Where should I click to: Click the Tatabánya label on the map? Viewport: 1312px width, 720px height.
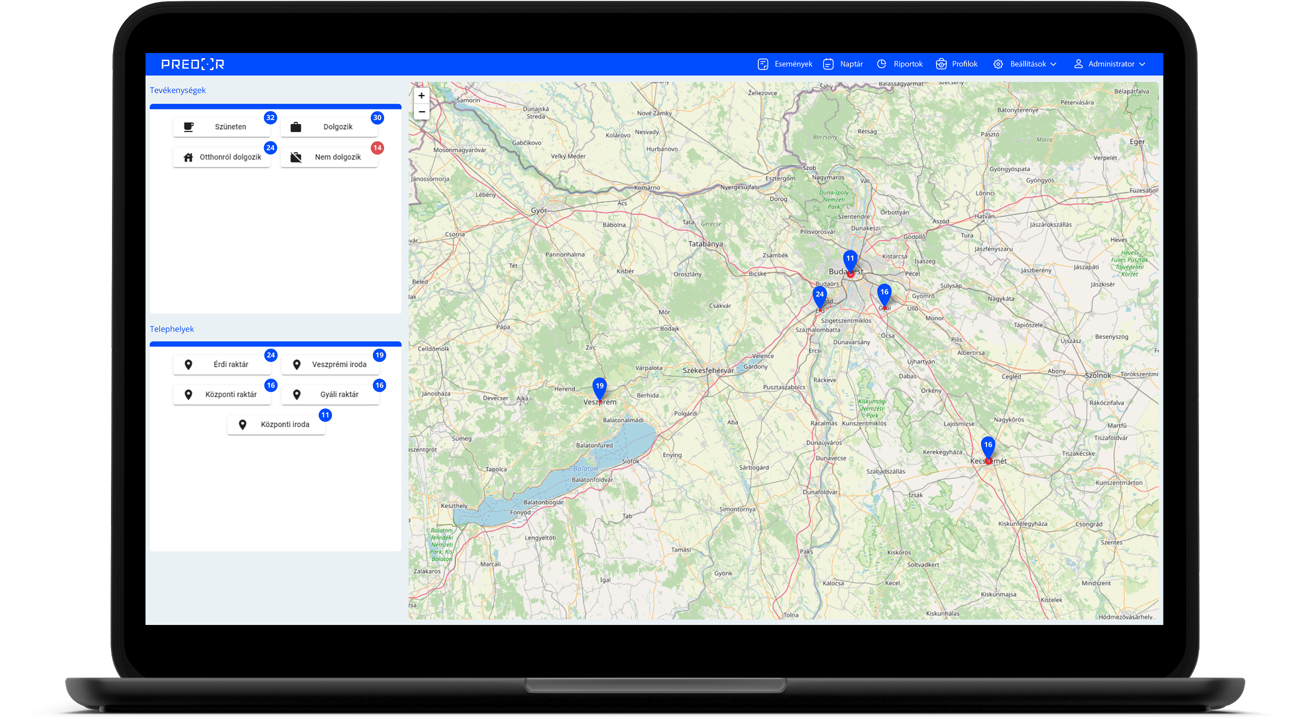pos(705,244)
